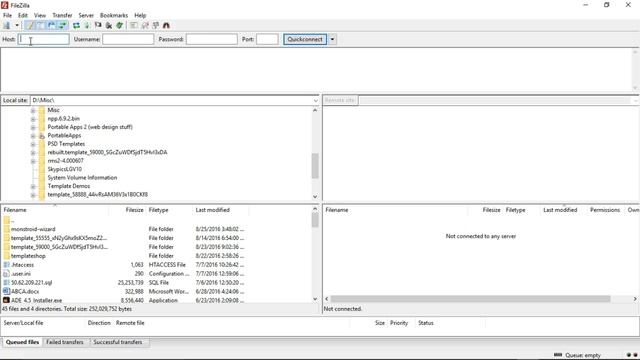
Task: Switch to the Failed transfers tab
Action: (x=65, y=342)
